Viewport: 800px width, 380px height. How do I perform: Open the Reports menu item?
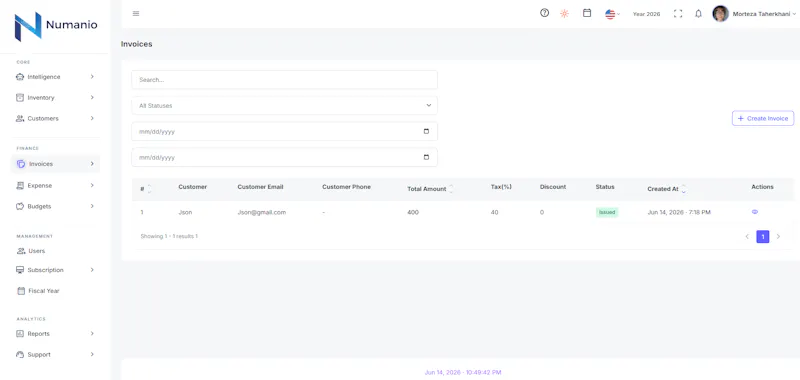[x=55, y=334]
